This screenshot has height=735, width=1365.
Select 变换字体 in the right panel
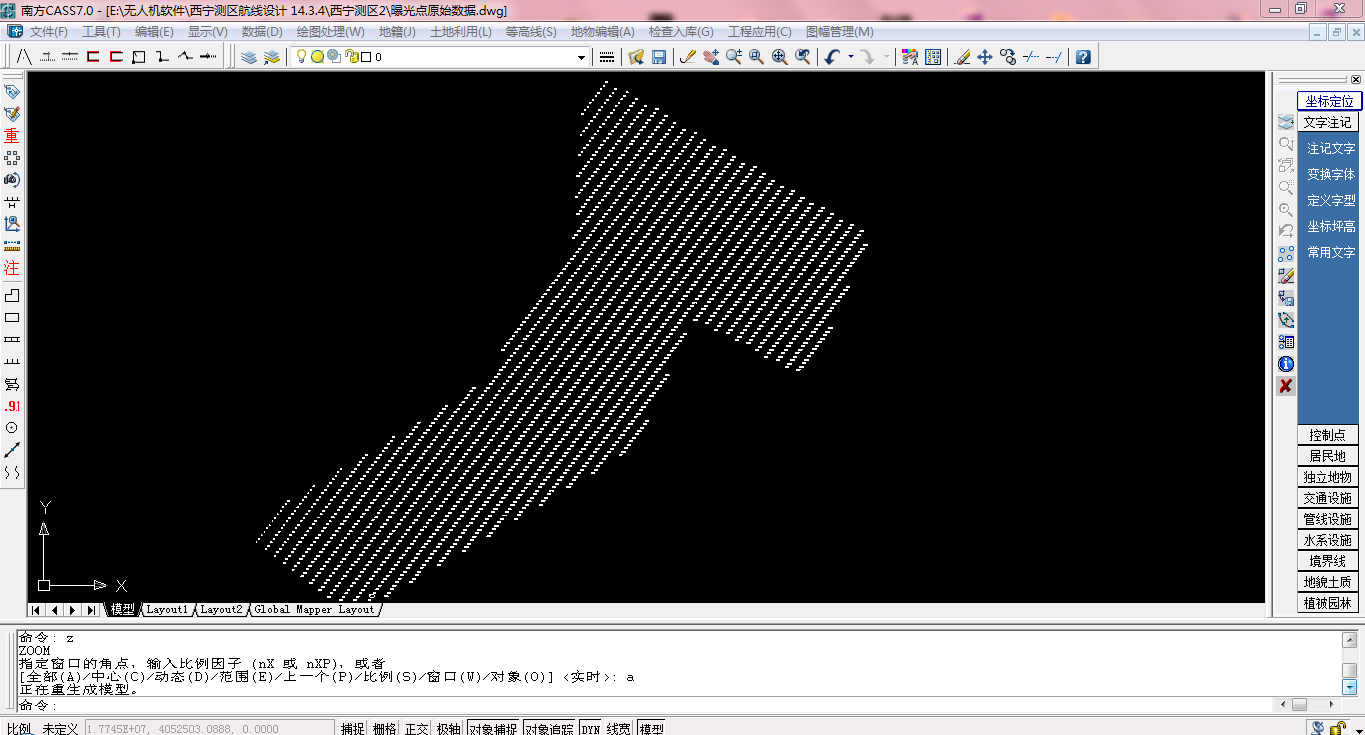coord(1331,174)
